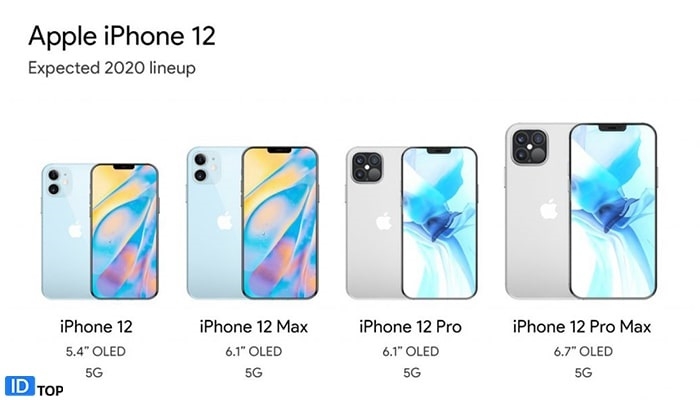Click the "6.7" OLED" spec text

[x=583, y=351]
